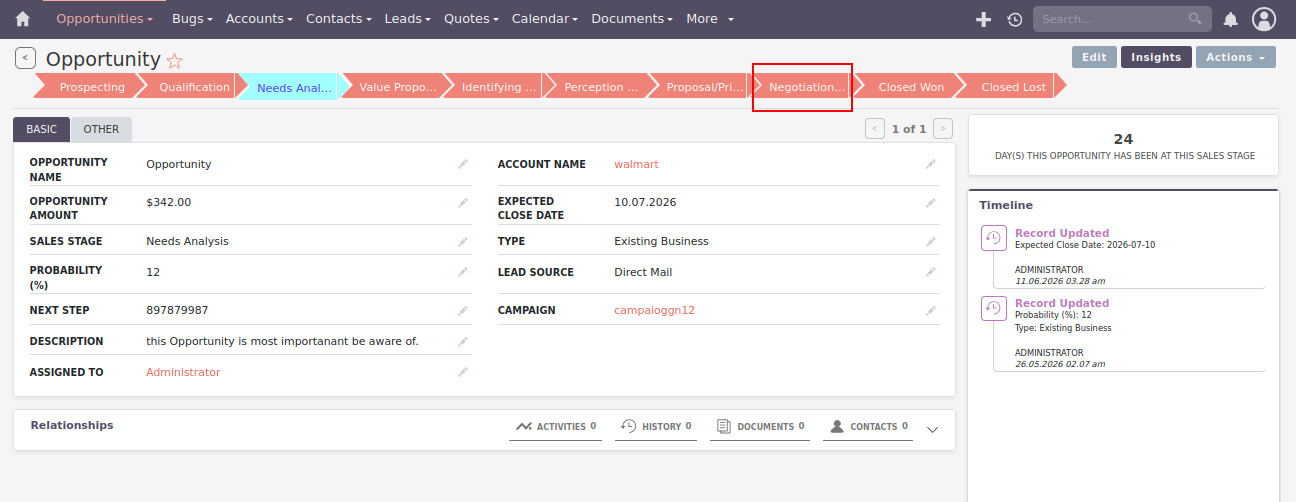Expand the Relationships panel chevron

point(932,430)
